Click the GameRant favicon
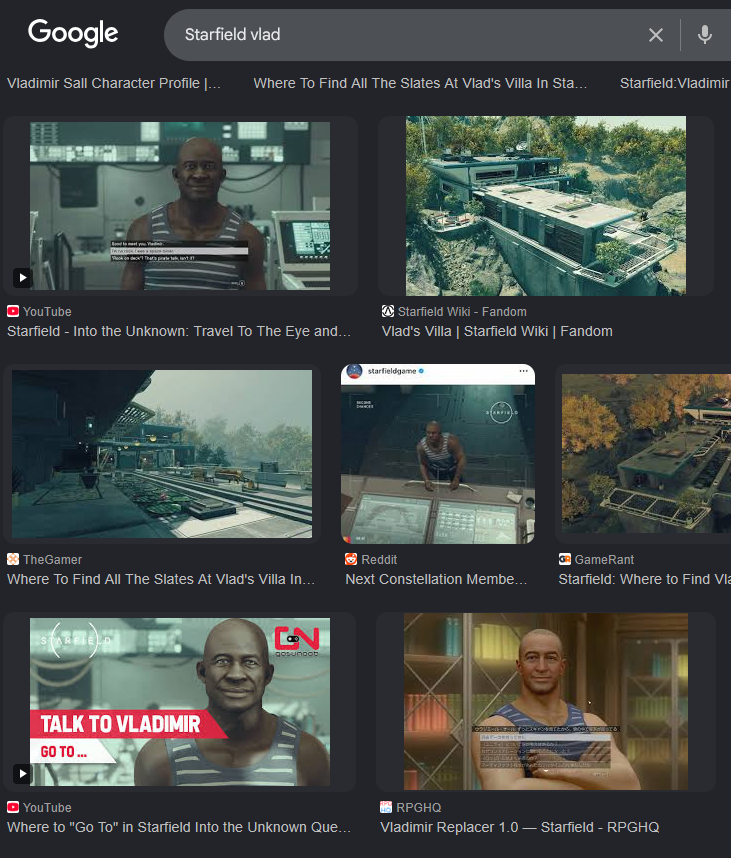 point(564,559)
